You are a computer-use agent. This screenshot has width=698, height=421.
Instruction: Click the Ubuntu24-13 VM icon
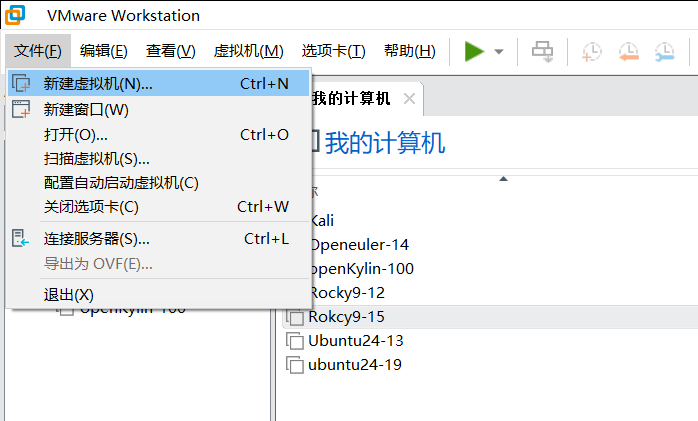295,341
